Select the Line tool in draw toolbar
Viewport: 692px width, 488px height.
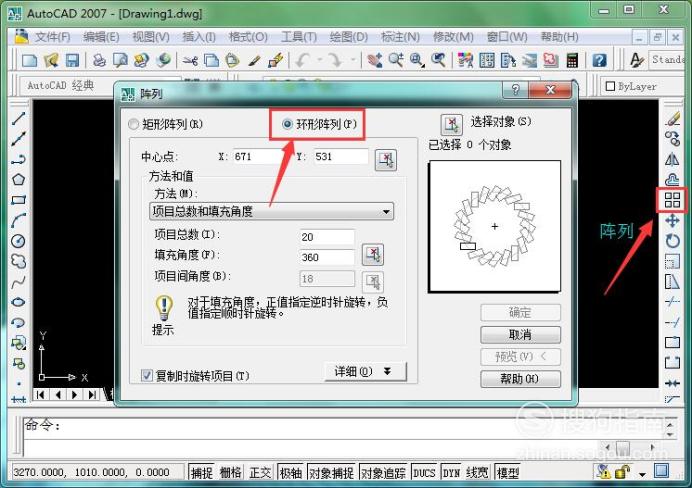pos(18,118)
